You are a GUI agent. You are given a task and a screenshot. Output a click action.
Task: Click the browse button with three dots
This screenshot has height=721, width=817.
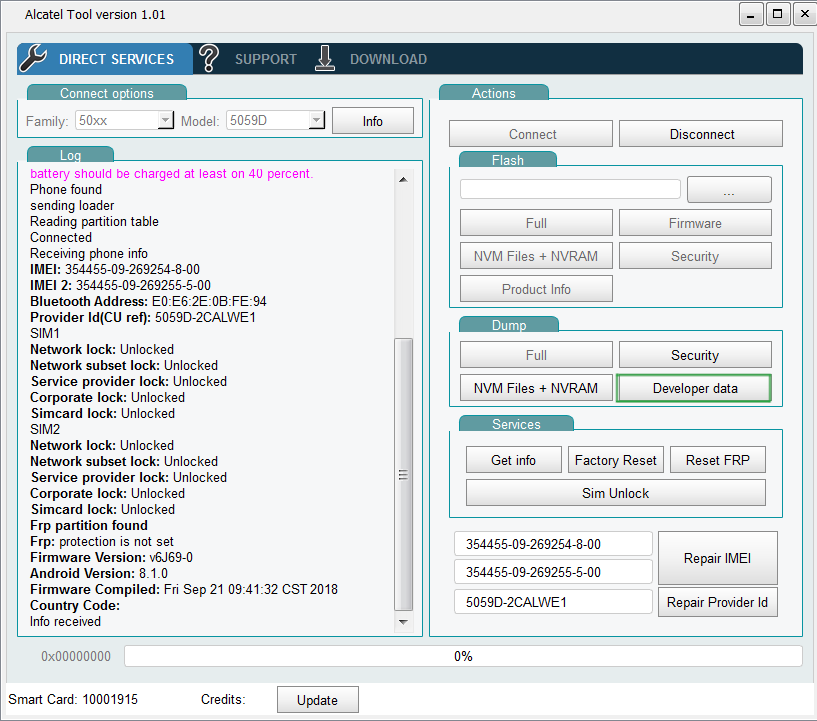(x=729, y=189)
